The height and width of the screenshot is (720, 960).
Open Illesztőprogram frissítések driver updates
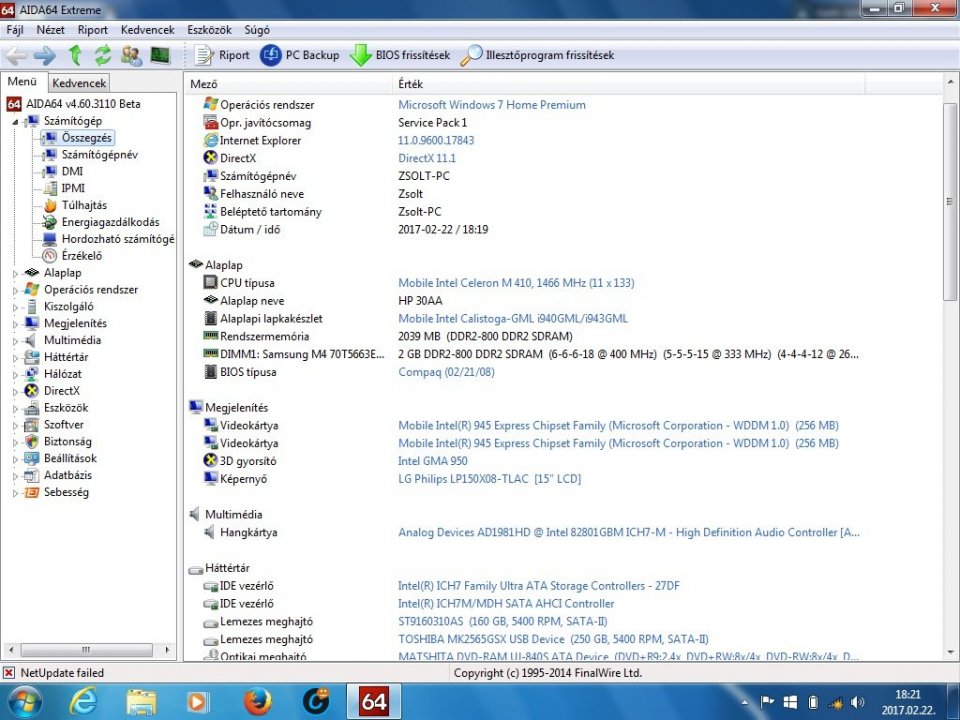coord(537,56)
